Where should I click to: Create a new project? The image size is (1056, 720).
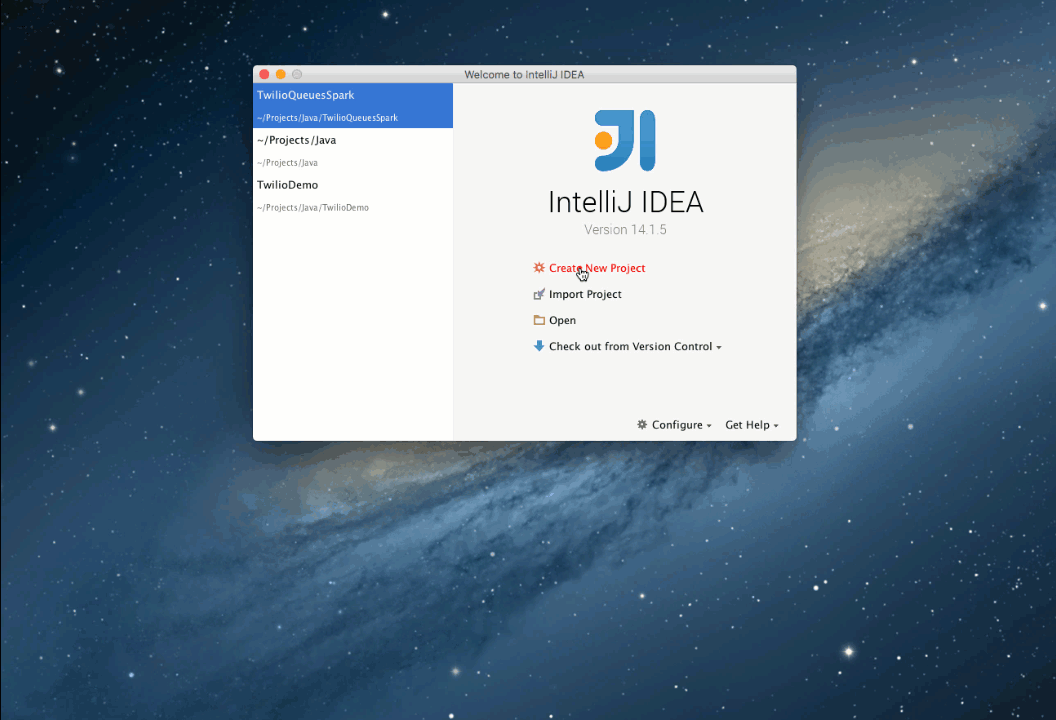coord(597,268)
